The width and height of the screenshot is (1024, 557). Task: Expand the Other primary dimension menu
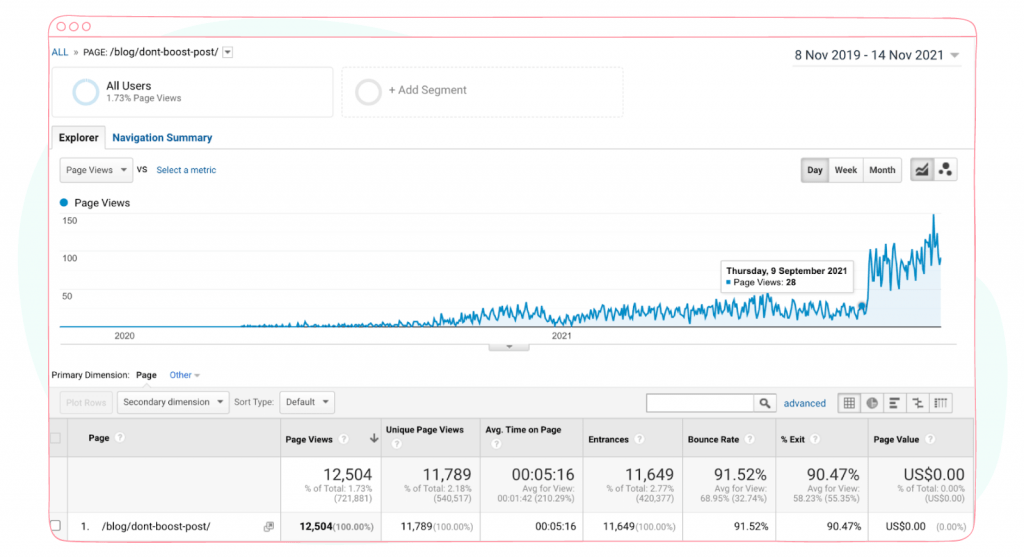[184, 375]
